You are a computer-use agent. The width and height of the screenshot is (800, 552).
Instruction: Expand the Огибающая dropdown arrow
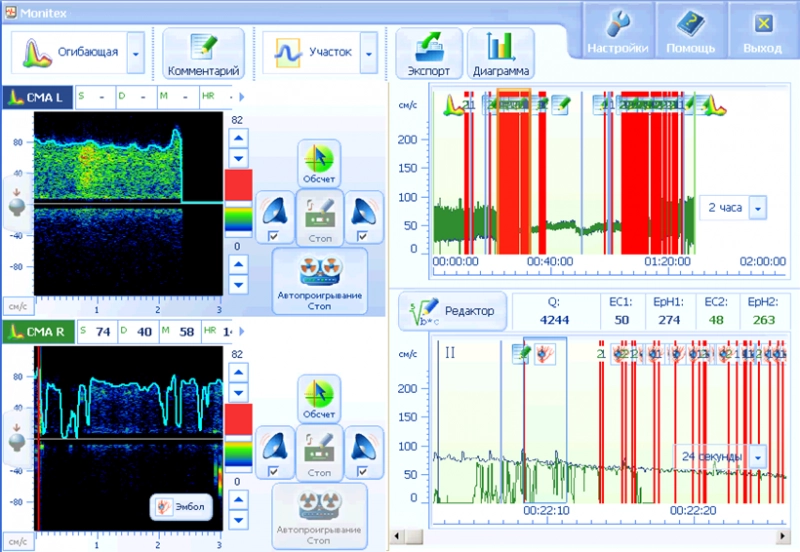(135, 52)
